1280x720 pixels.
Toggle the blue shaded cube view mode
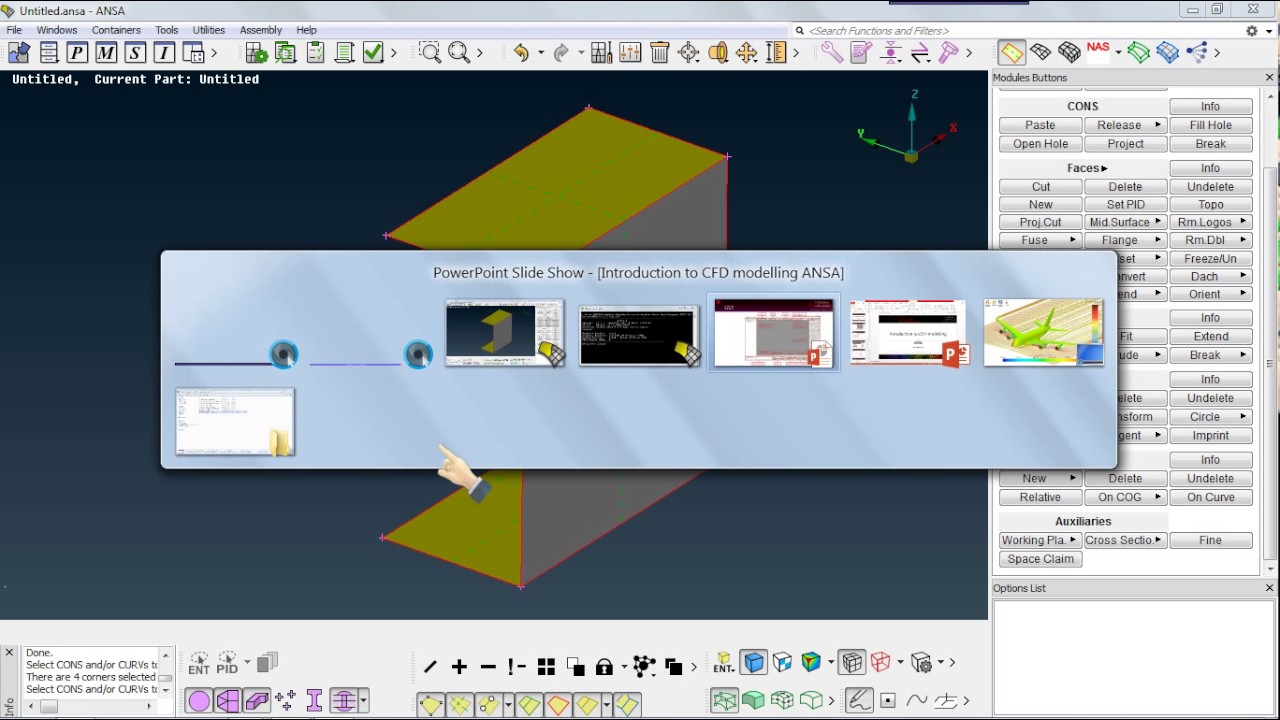coord(754,663)
